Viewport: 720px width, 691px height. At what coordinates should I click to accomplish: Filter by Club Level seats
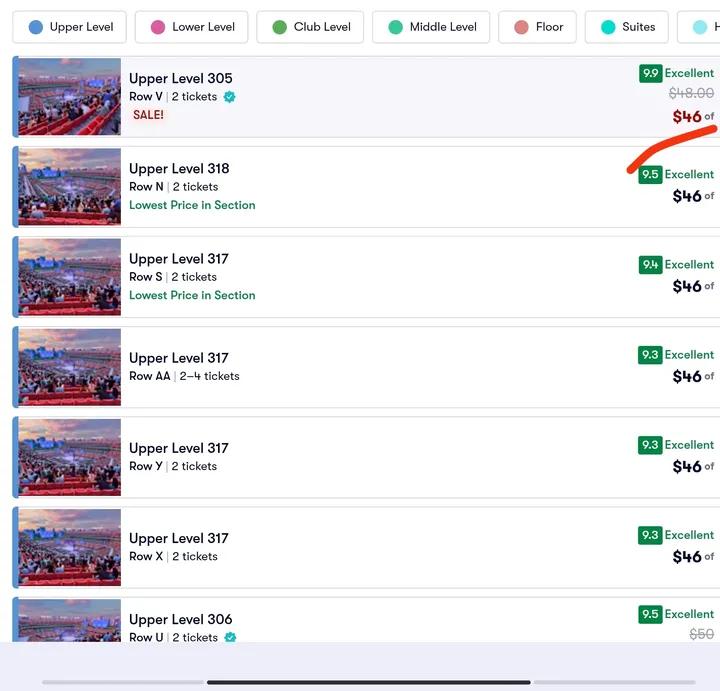pyautogui.click(x=310, y=27)
